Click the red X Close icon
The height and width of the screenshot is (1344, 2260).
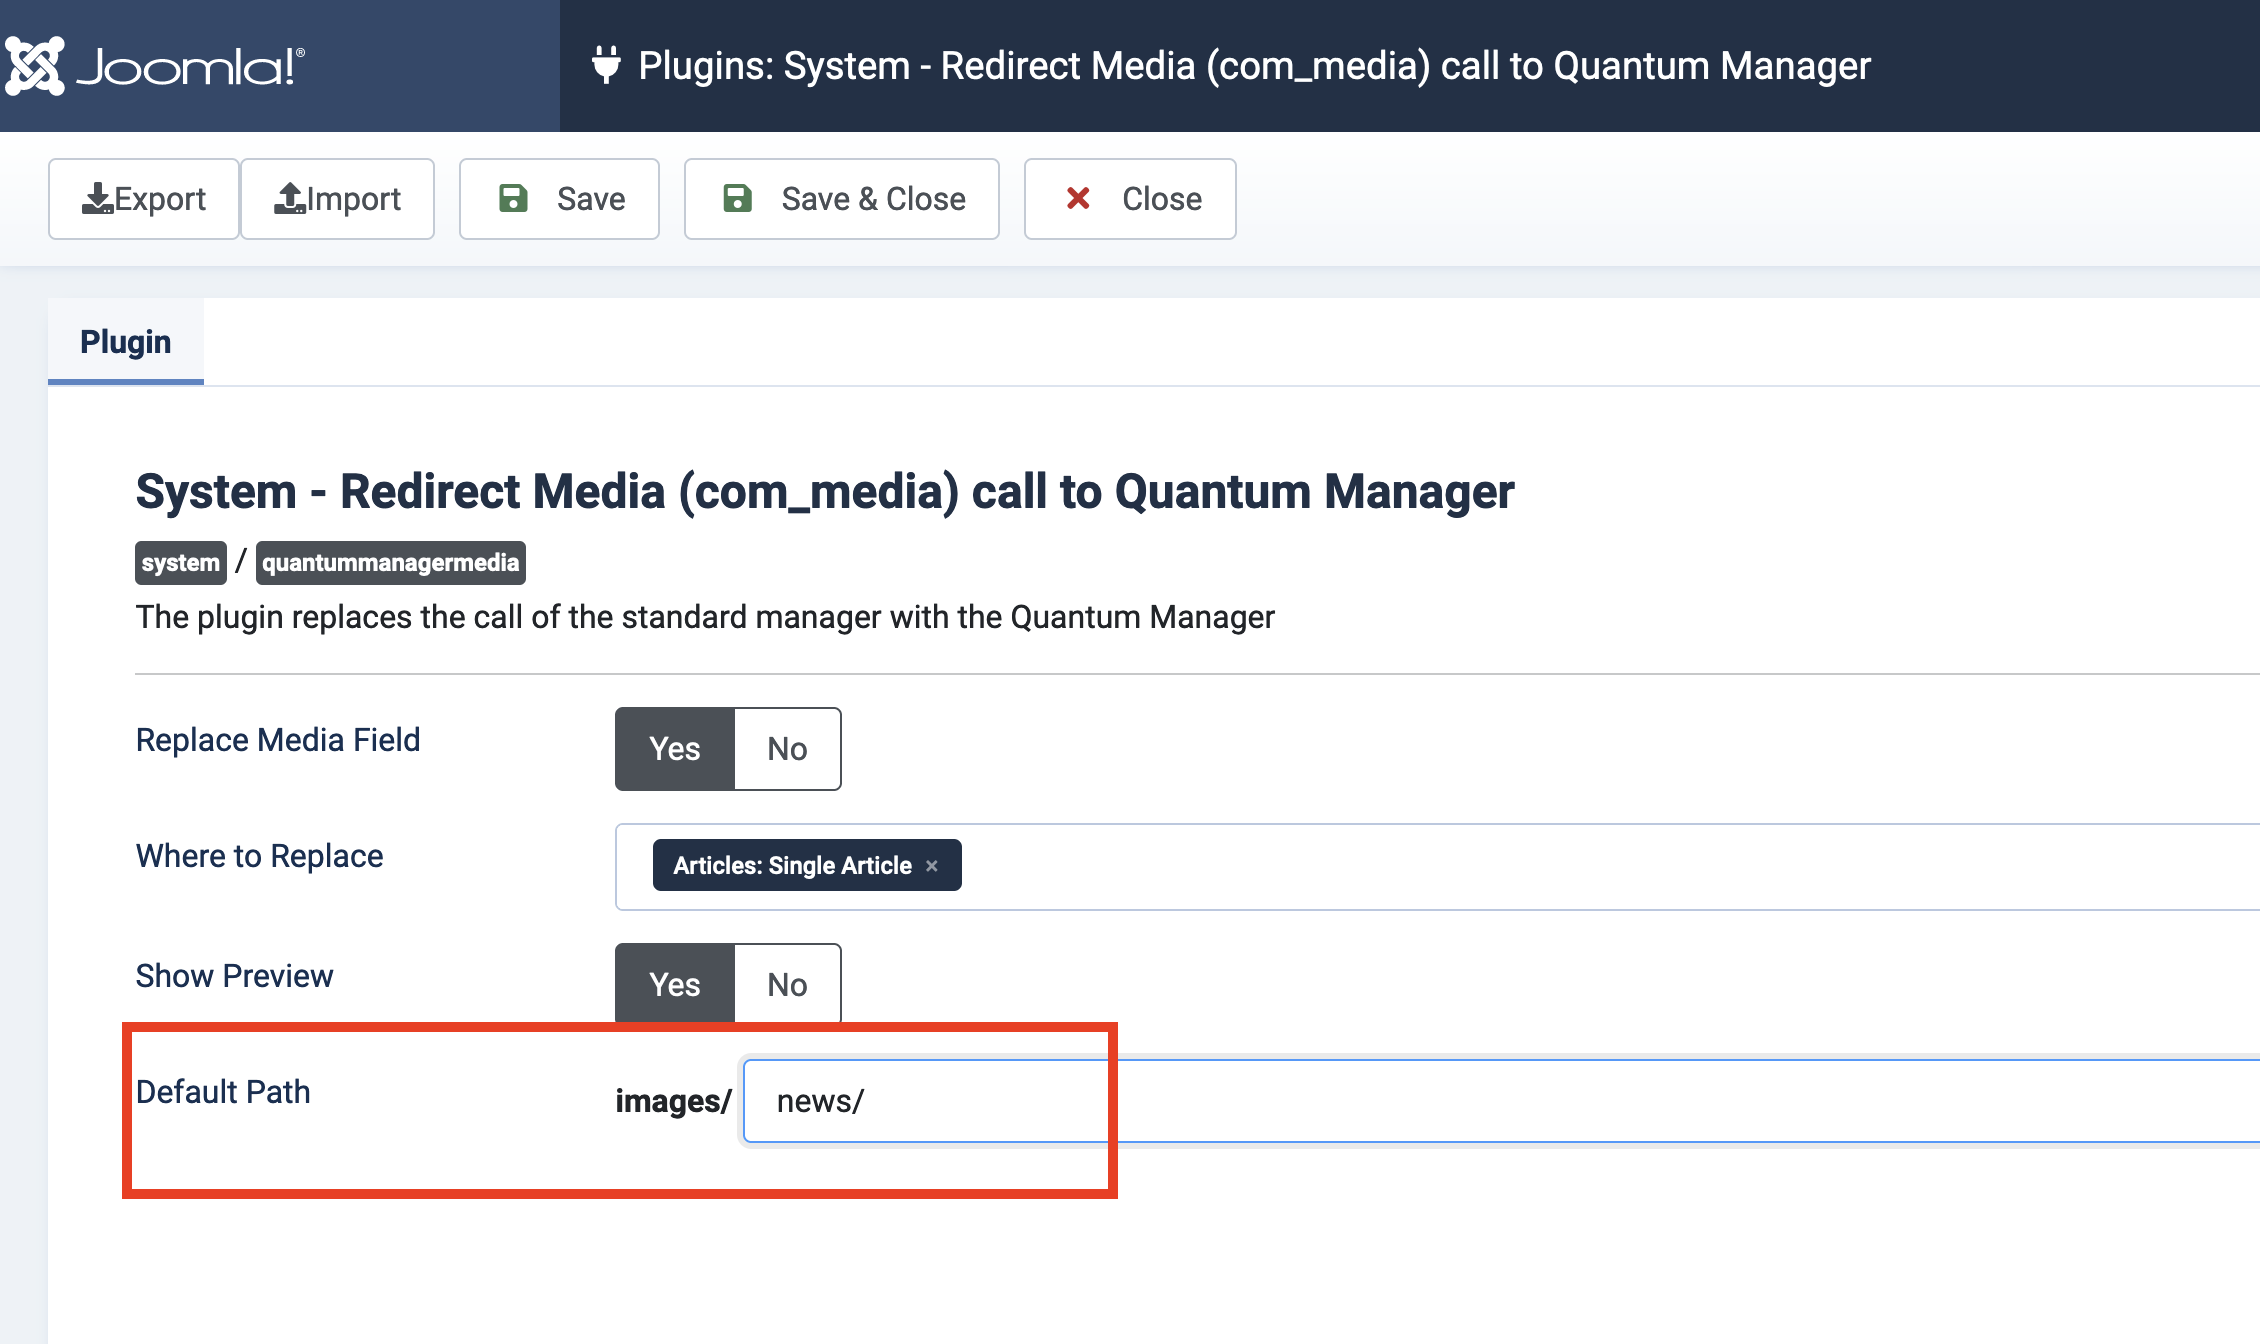1078,198
